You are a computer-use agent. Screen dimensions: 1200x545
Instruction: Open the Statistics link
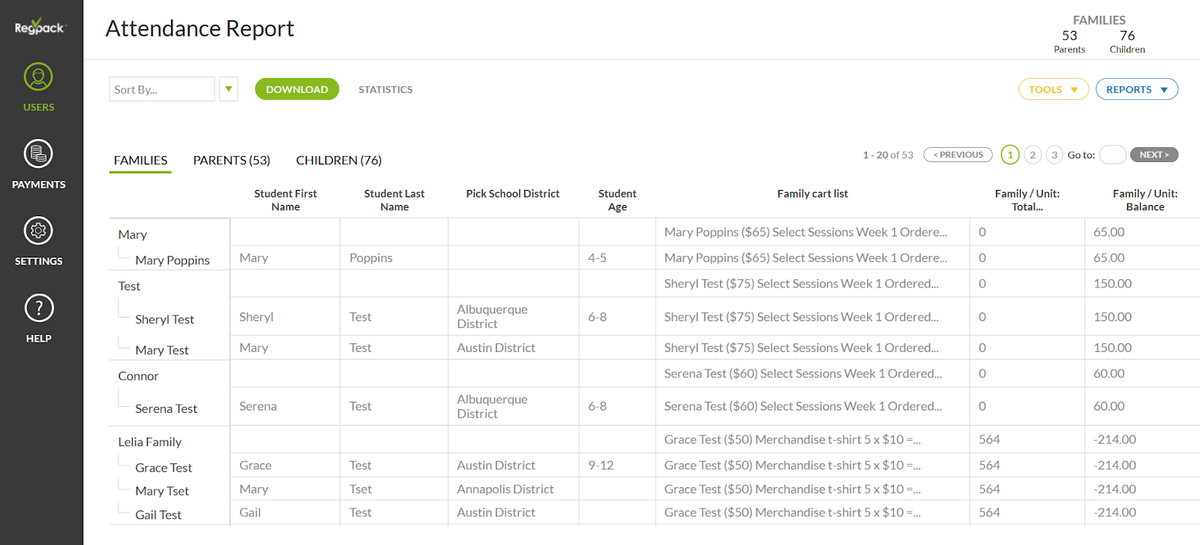385,89
